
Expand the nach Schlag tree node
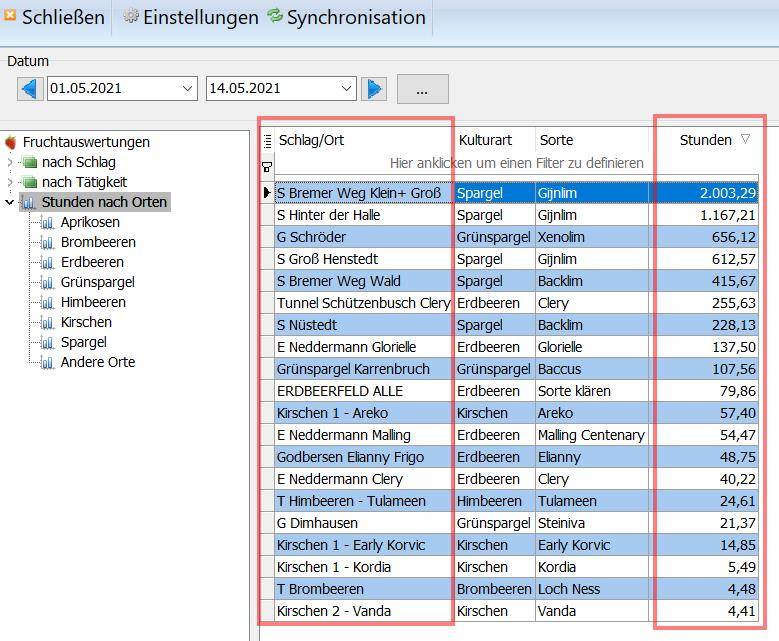pyautogui.click(x=10, y=162)
